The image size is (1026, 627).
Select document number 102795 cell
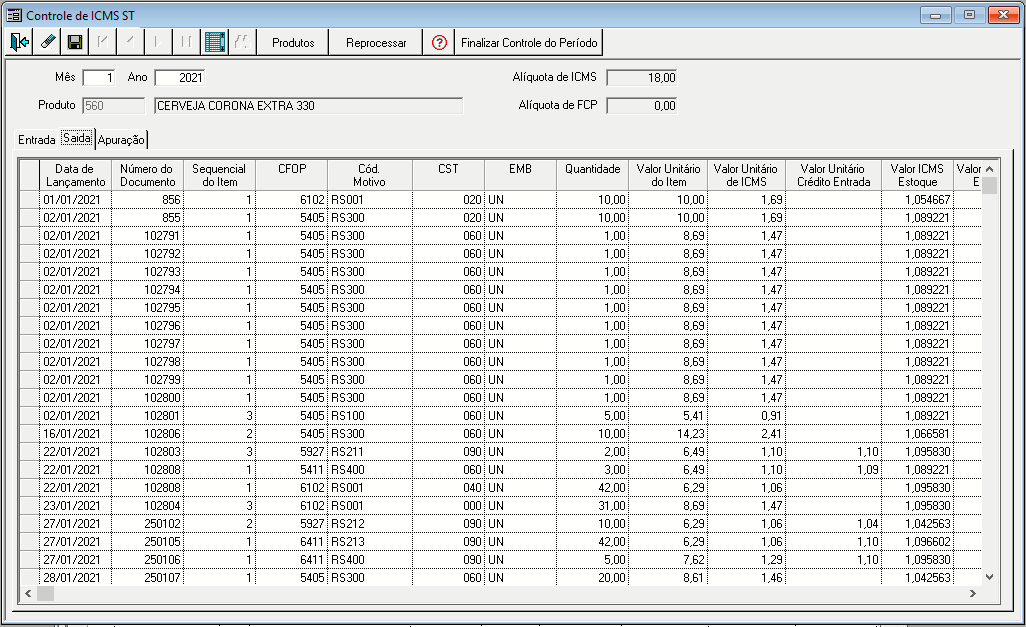[x=147, y=308]
